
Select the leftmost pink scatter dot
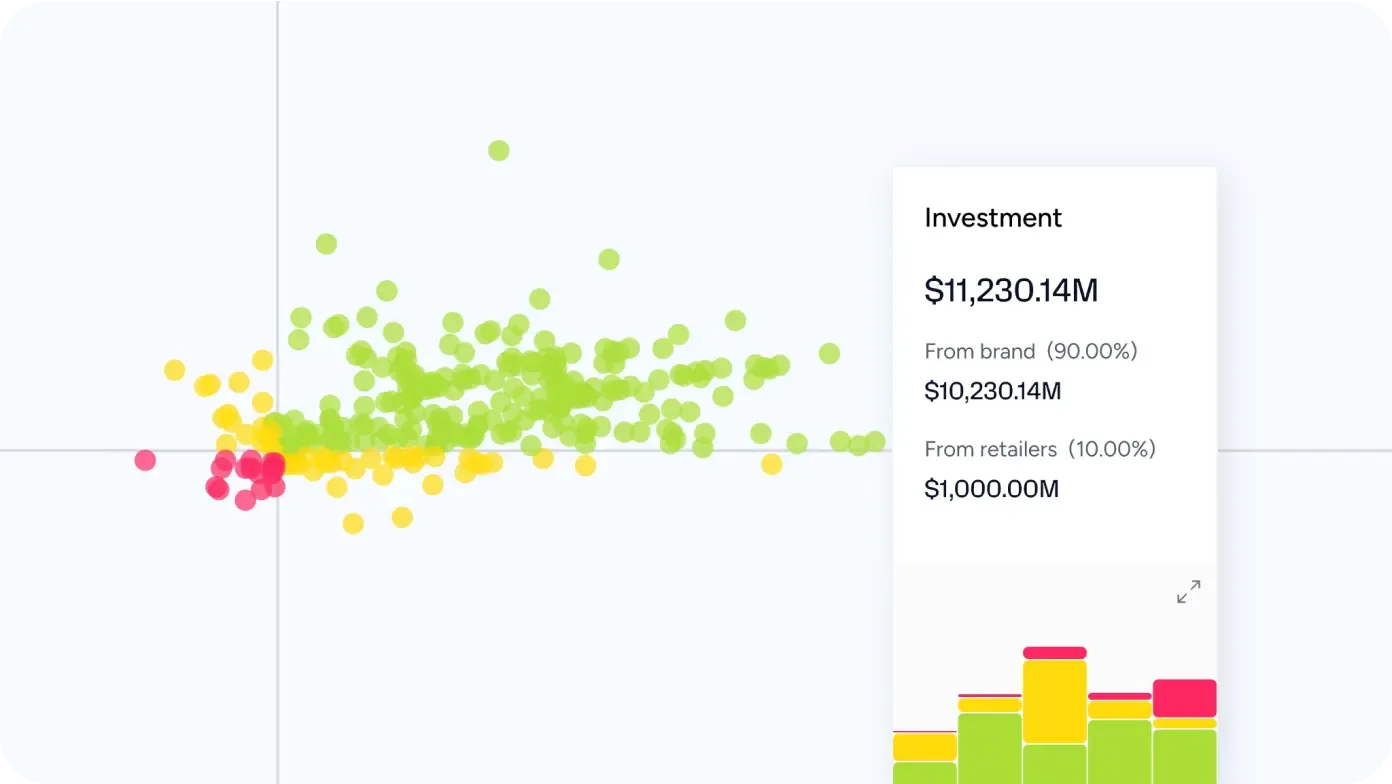(x=146, y=460)
